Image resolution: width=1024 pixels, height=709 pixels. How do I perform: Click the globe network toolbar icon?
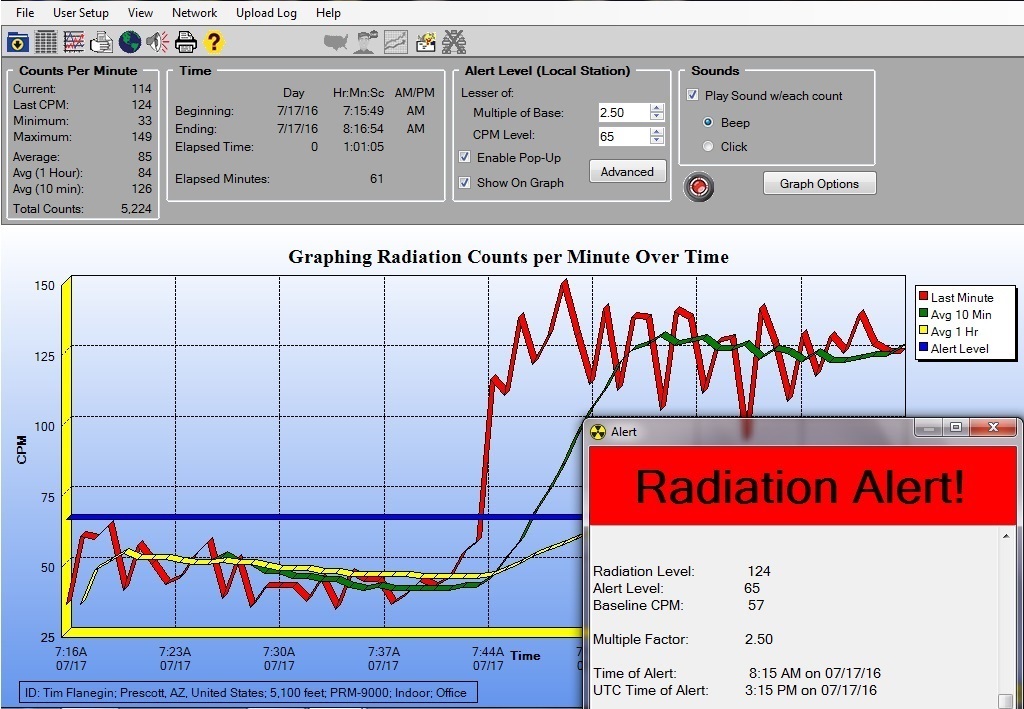coord(129,42)
